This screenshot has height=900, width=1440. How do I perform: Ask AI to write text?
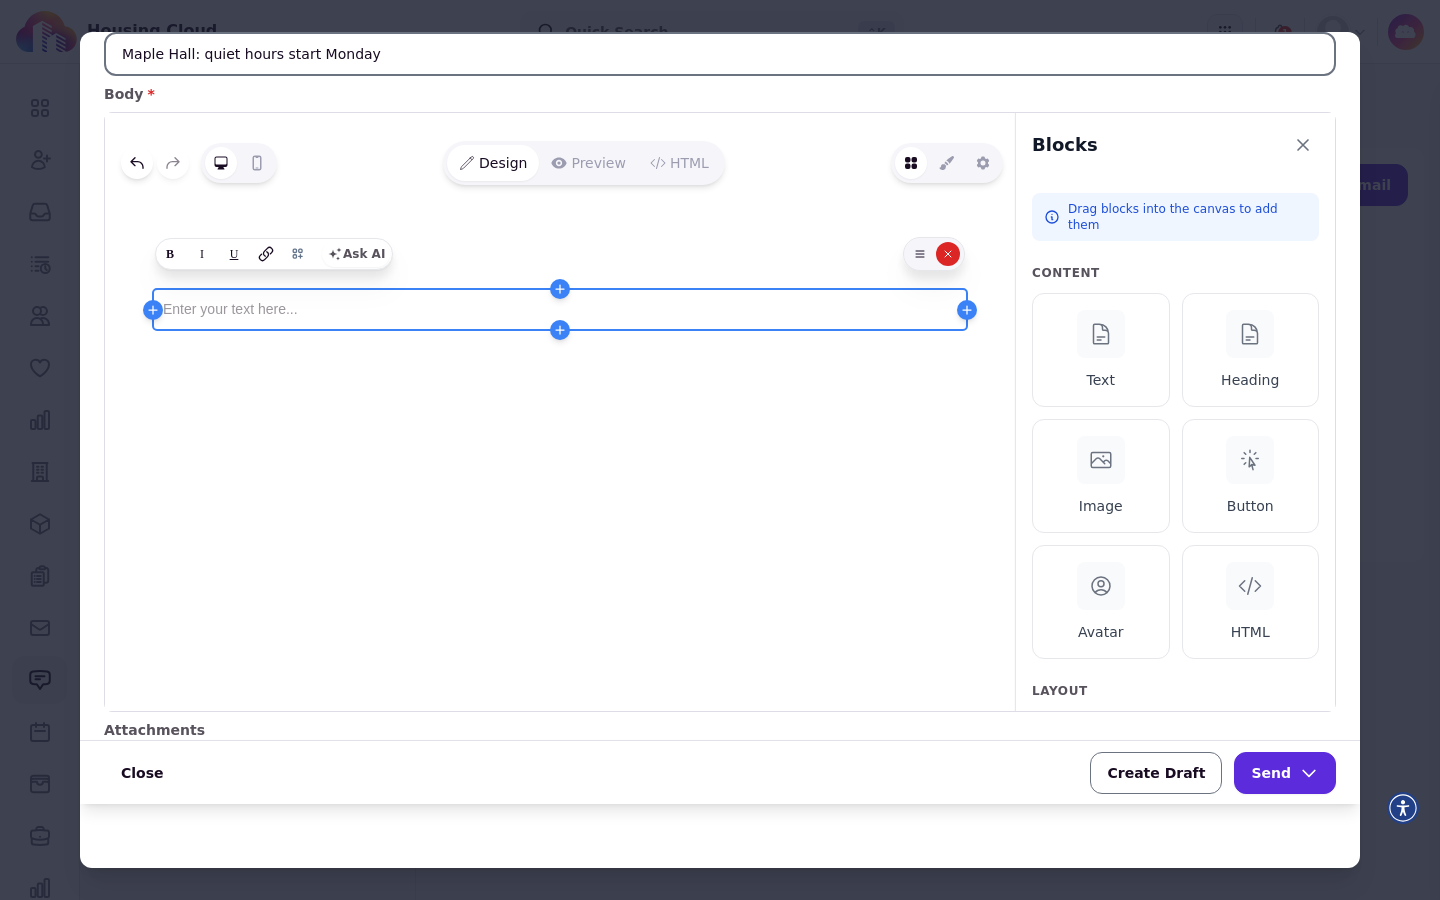pos(357,254)
